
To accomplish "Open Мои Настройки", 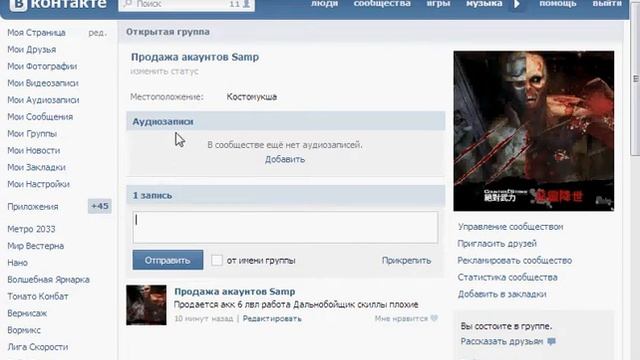I will 38,184.
